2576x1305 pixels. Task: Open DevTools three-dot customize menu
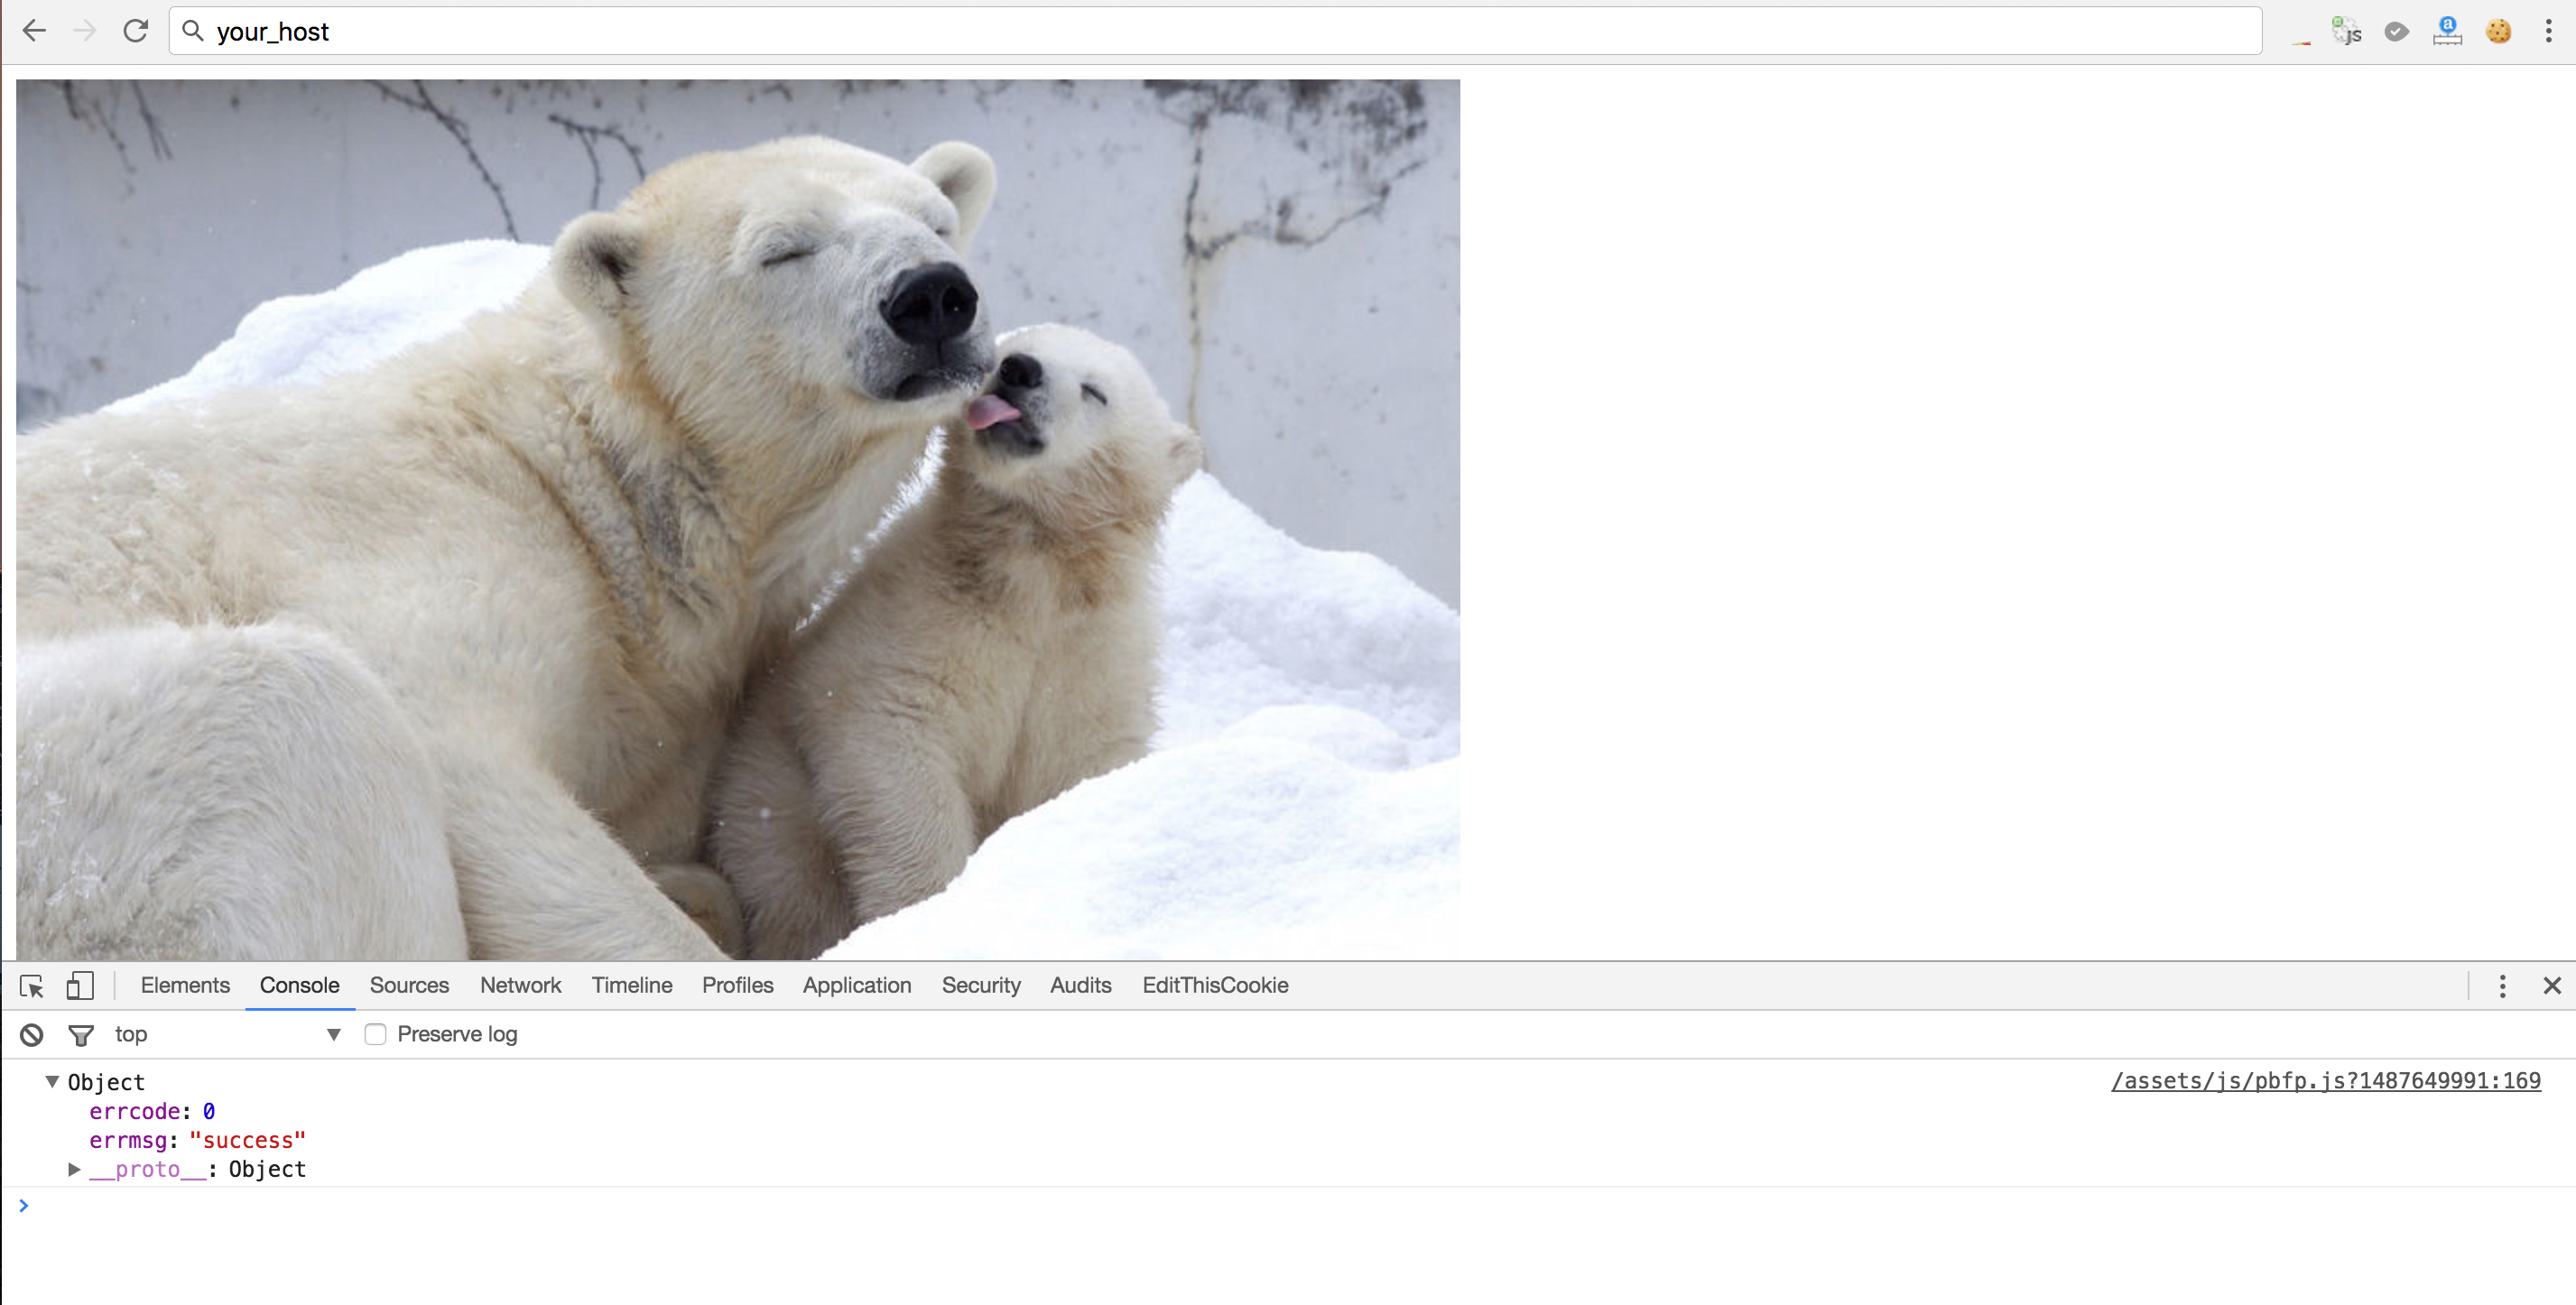click(x=2502, y=986)
